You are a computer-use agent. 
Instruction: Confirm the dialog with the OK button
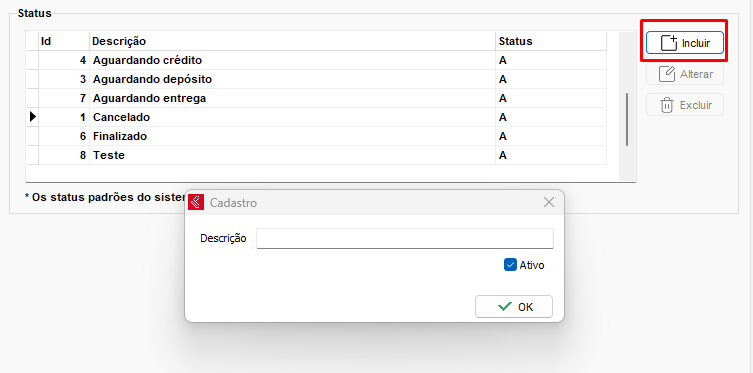(514, 307)
